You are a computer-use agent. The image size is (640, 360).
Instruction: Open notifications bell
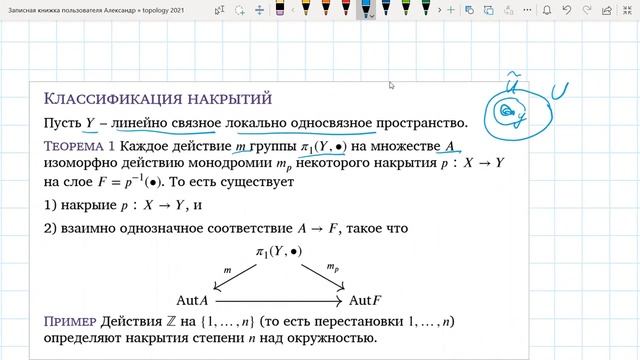point(547,10)
